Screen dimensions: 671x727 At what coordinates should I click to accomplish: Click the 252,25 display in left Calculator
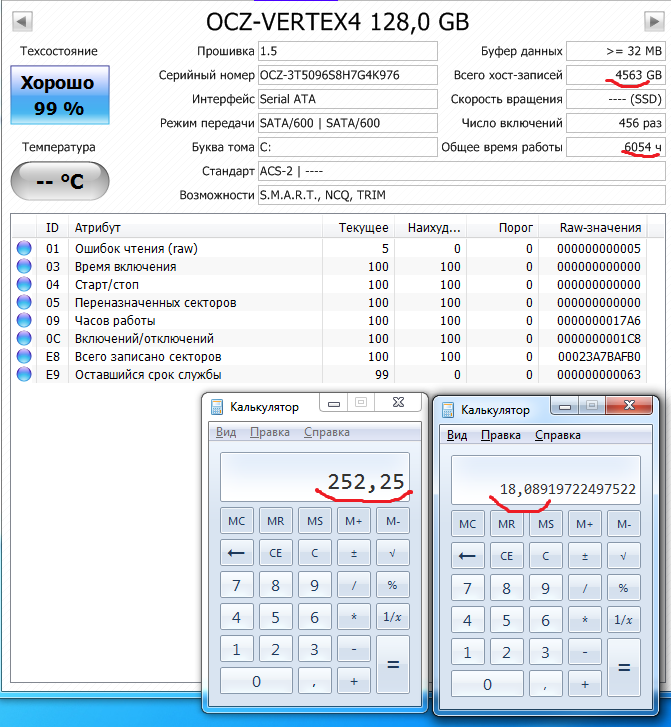point(315,477)
